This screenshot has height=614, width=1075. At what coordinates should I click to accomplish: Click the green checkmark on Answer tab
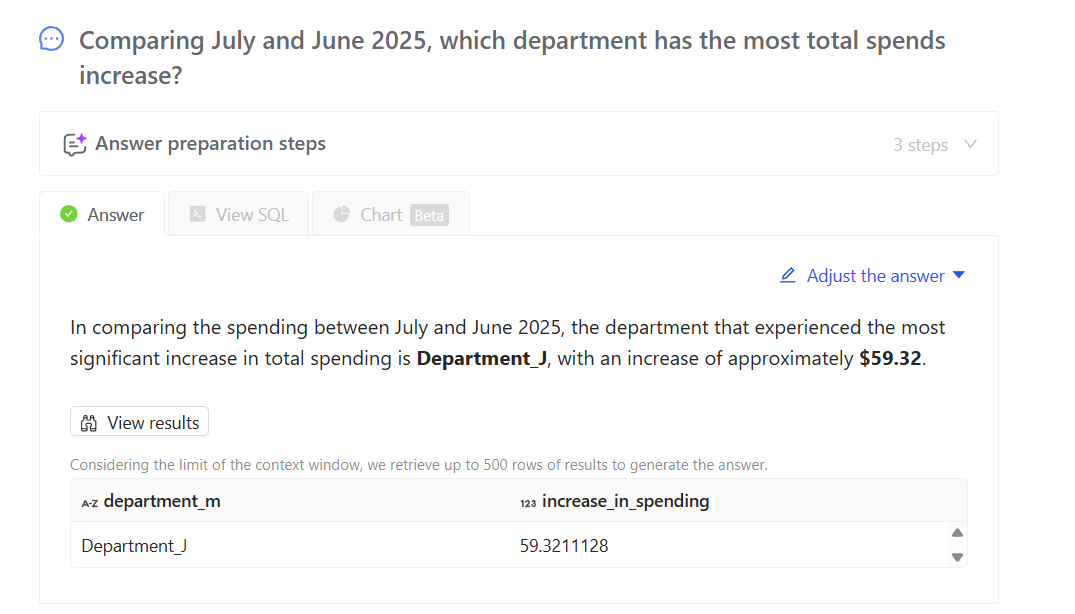[69, 214]
